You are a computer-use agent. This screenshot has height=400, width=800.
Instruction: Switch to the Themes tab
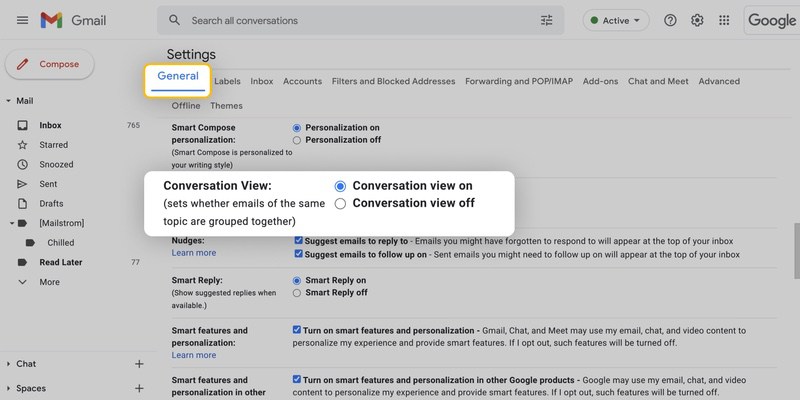point(226,106)
